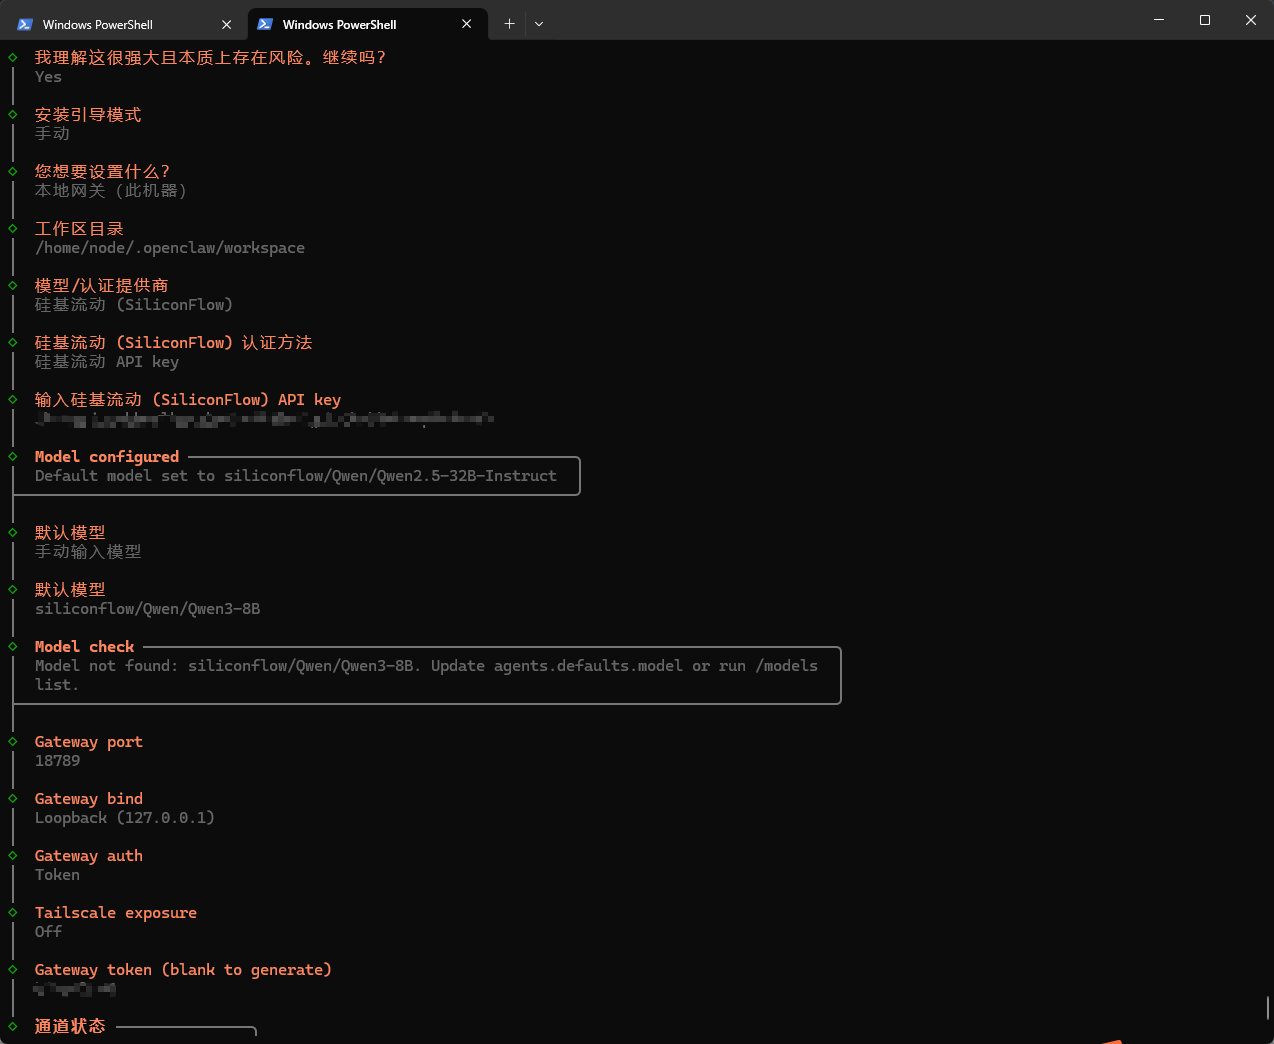The height and width of the screenshot is (1044, 1274).
Task: Select the workspace path /home/node/.openclaw/workspace
Action: [170, 247]
